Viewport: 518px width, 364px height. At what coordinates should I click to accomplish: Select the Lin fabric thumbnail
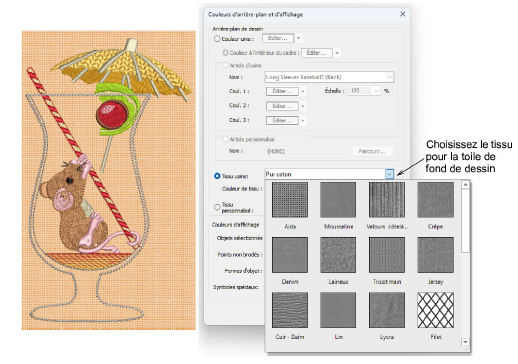(338, 310)
